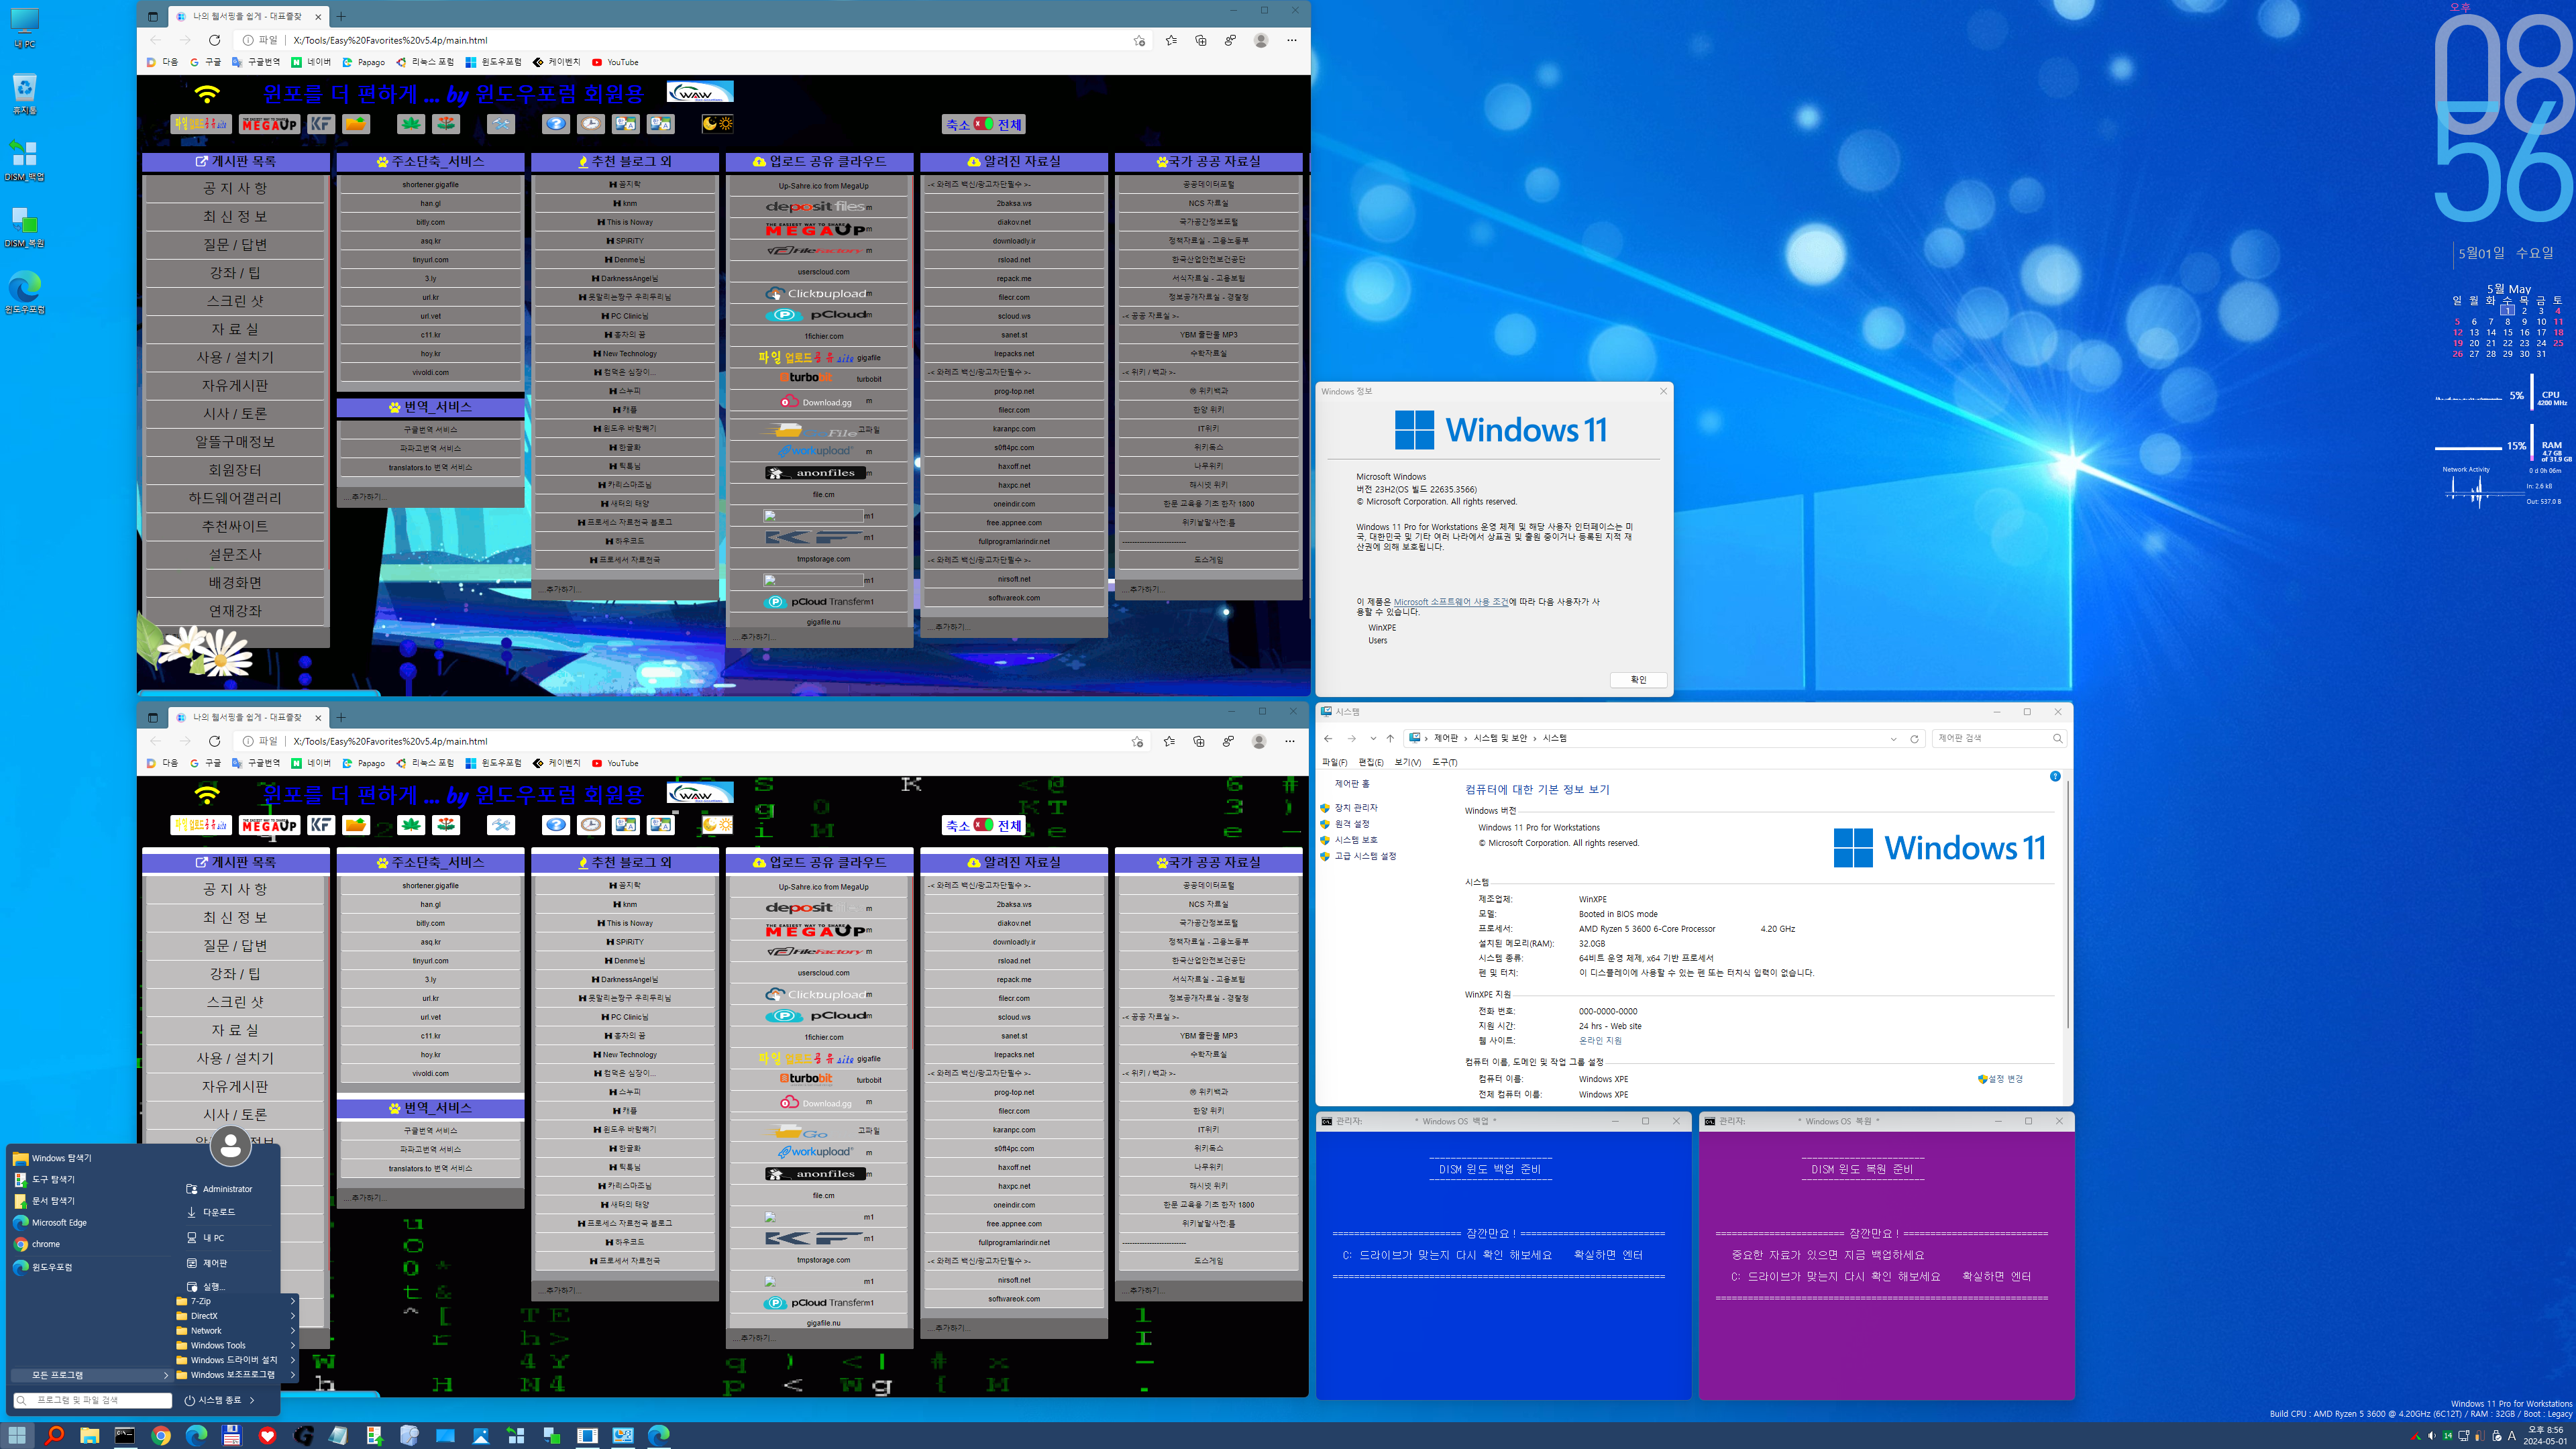Expand the Network folder in start menu
This screenshot has height=1449, width=2576.
pos(236,1331)
